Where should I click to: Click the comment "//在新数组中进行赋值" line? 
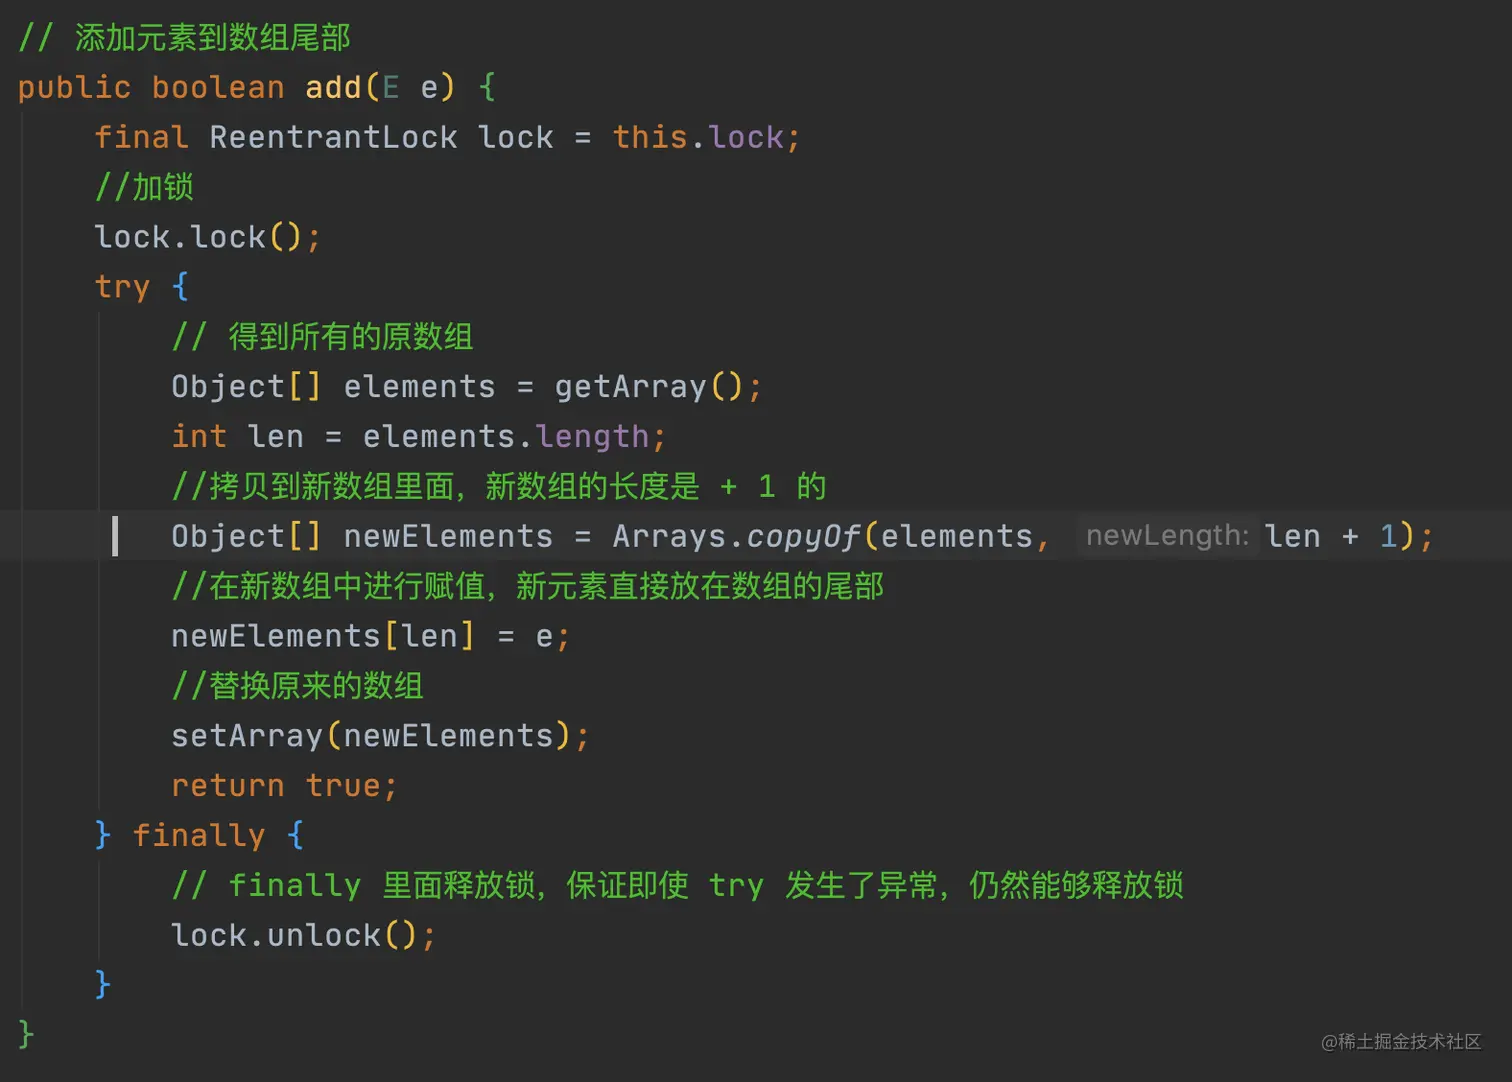click(x=528, y=586)
